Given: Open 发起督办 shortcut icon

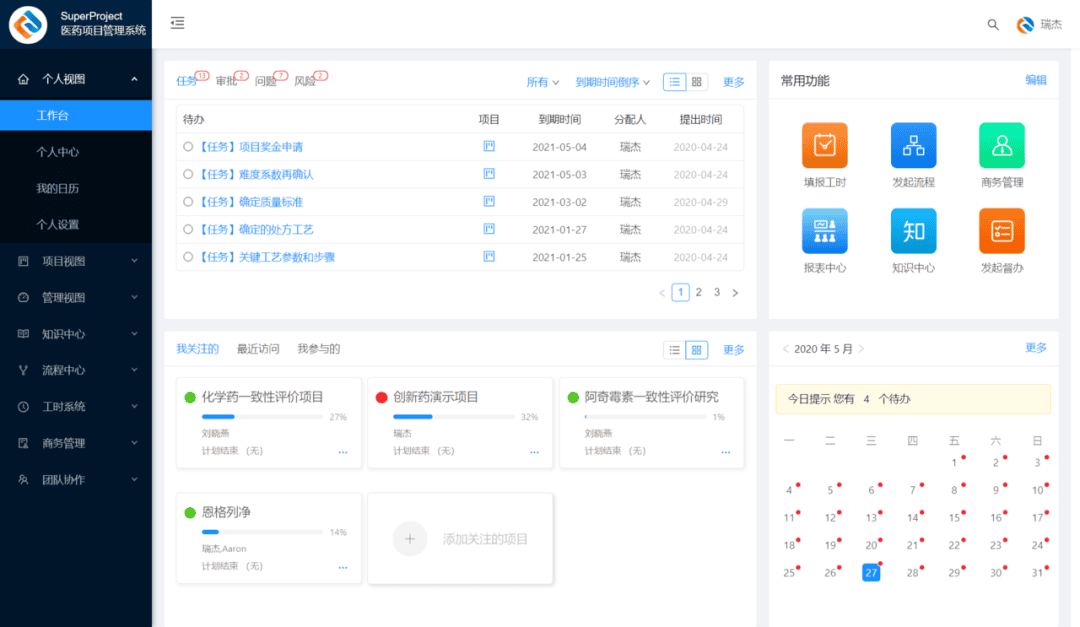Looking at the screenshot, I should [1001, 231].
